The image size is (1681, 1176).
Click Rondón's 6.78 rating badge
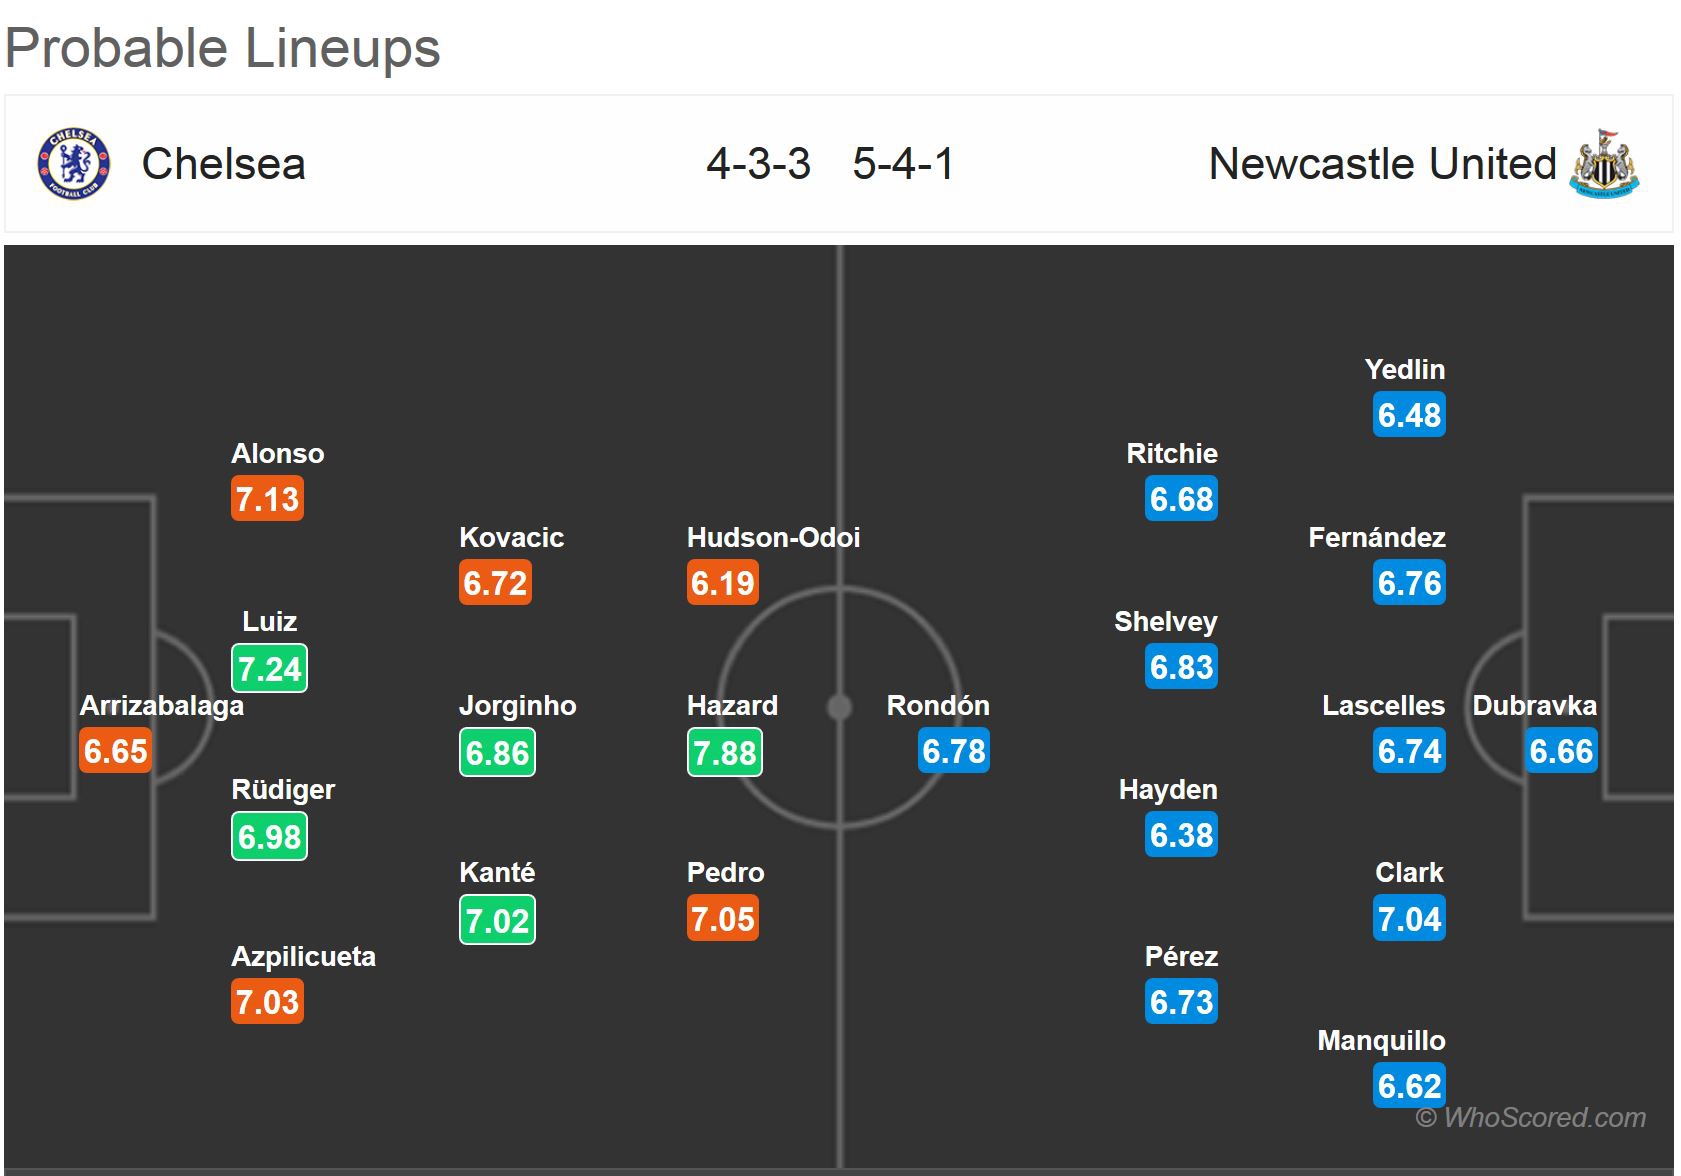pyautogui.click(x=953, y=751)
